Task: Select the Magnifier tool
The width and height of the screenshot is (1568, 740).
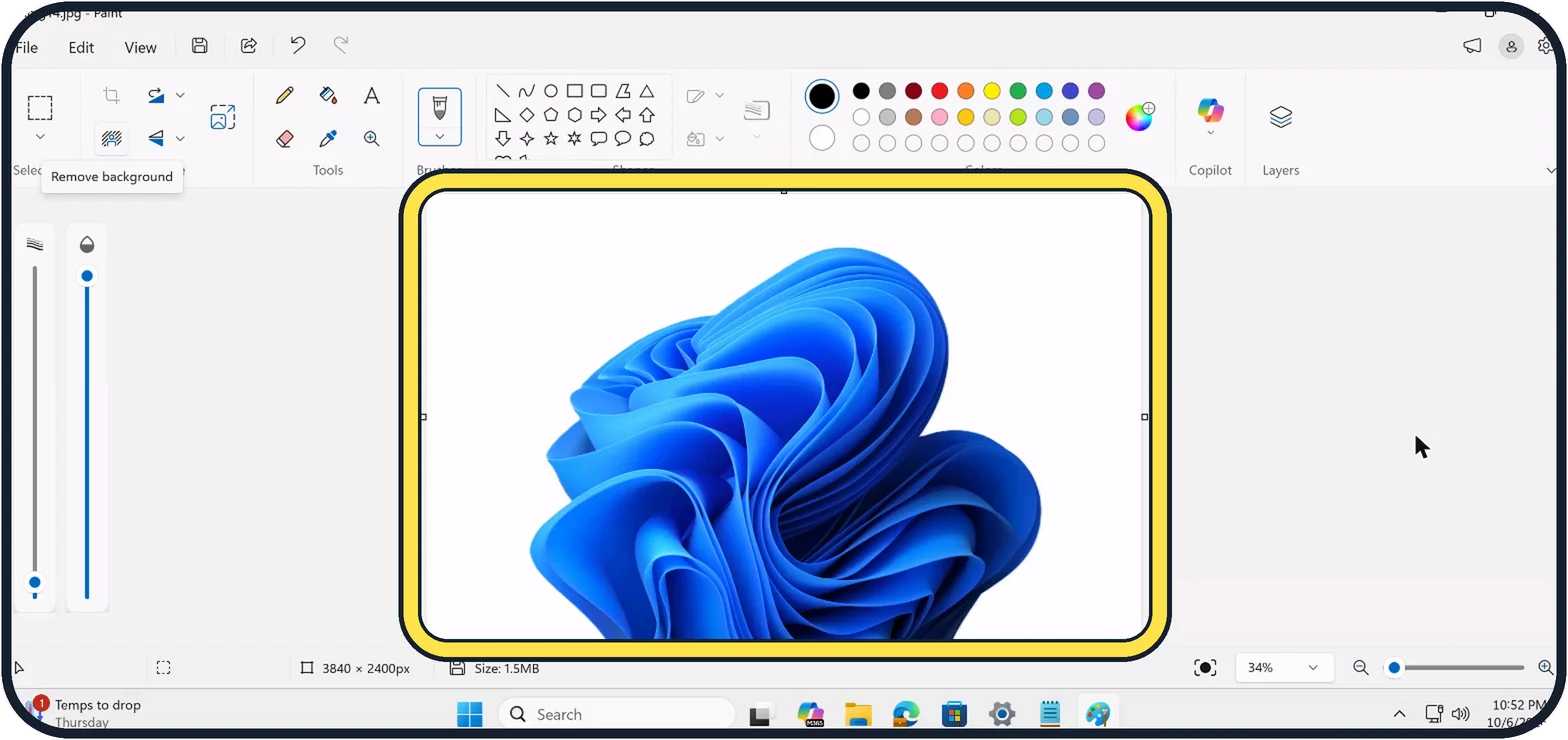Action: (371, 139)
